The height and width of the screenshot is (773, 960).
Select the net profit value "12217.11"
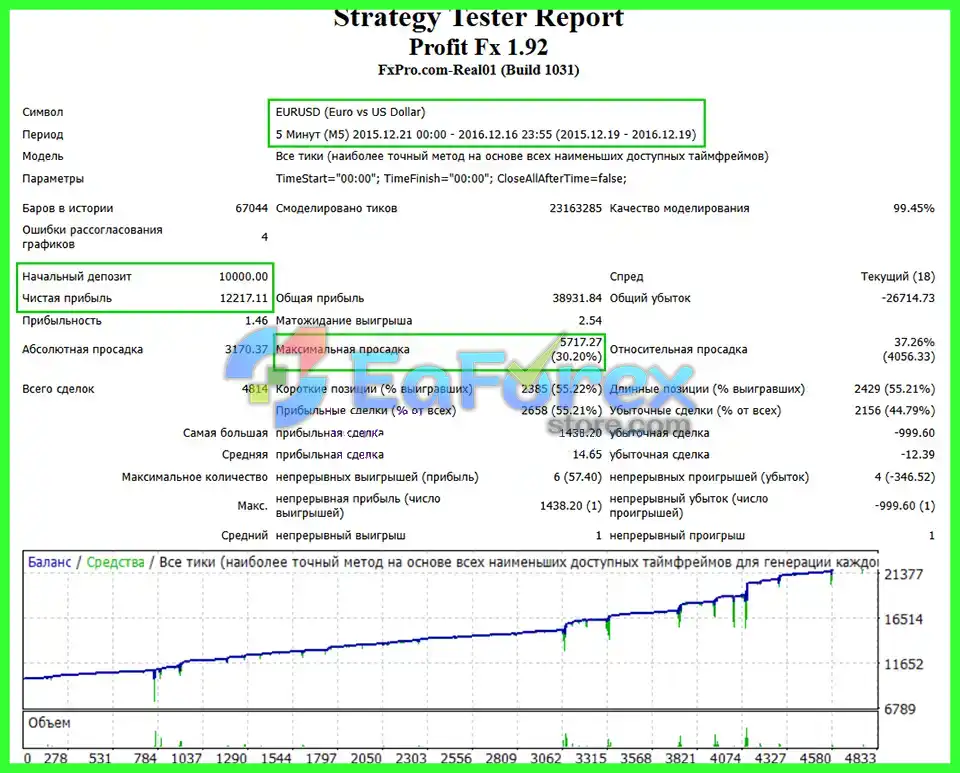244,299
